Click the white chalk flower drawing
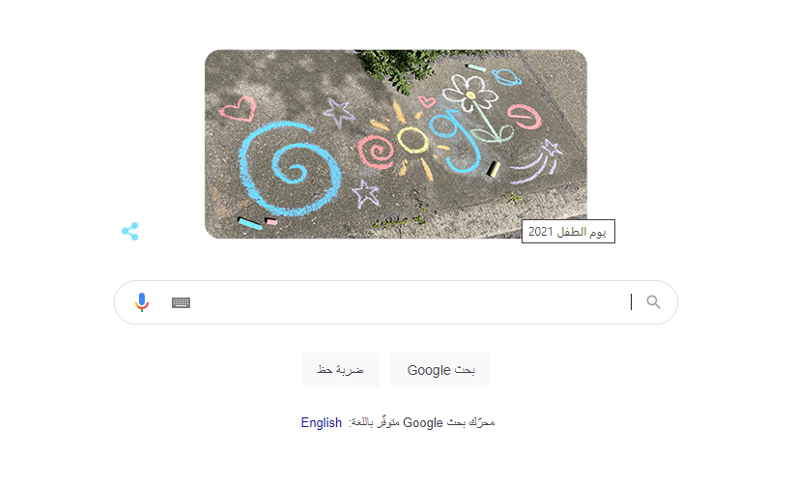The height and width of the screenshot is (493, 807). 470,94
